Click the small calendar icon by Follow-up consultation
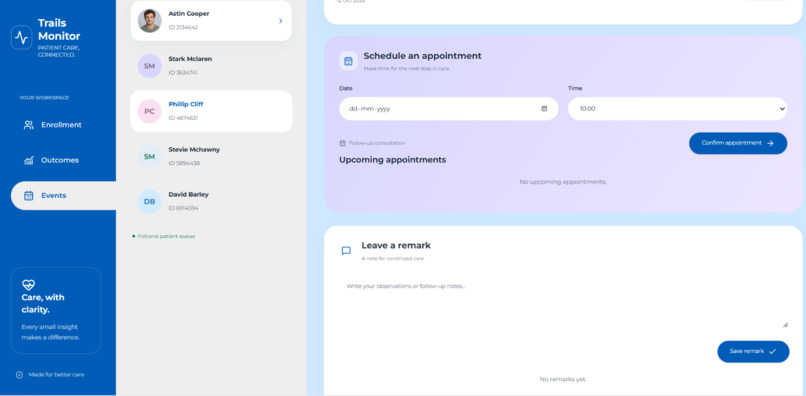806x396 pixels. (342, 143)
